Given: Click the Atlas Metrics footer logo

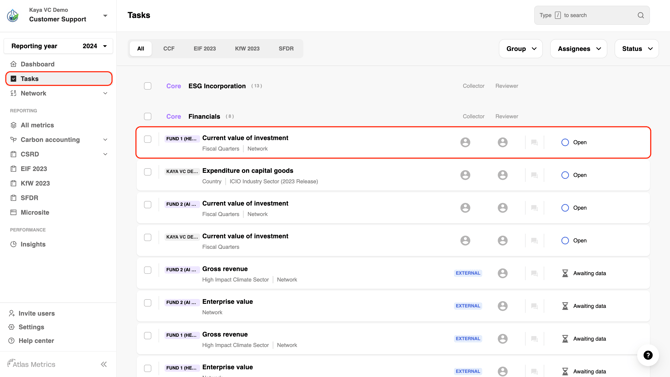Looking at the screenshot, I should click(31, 364).
